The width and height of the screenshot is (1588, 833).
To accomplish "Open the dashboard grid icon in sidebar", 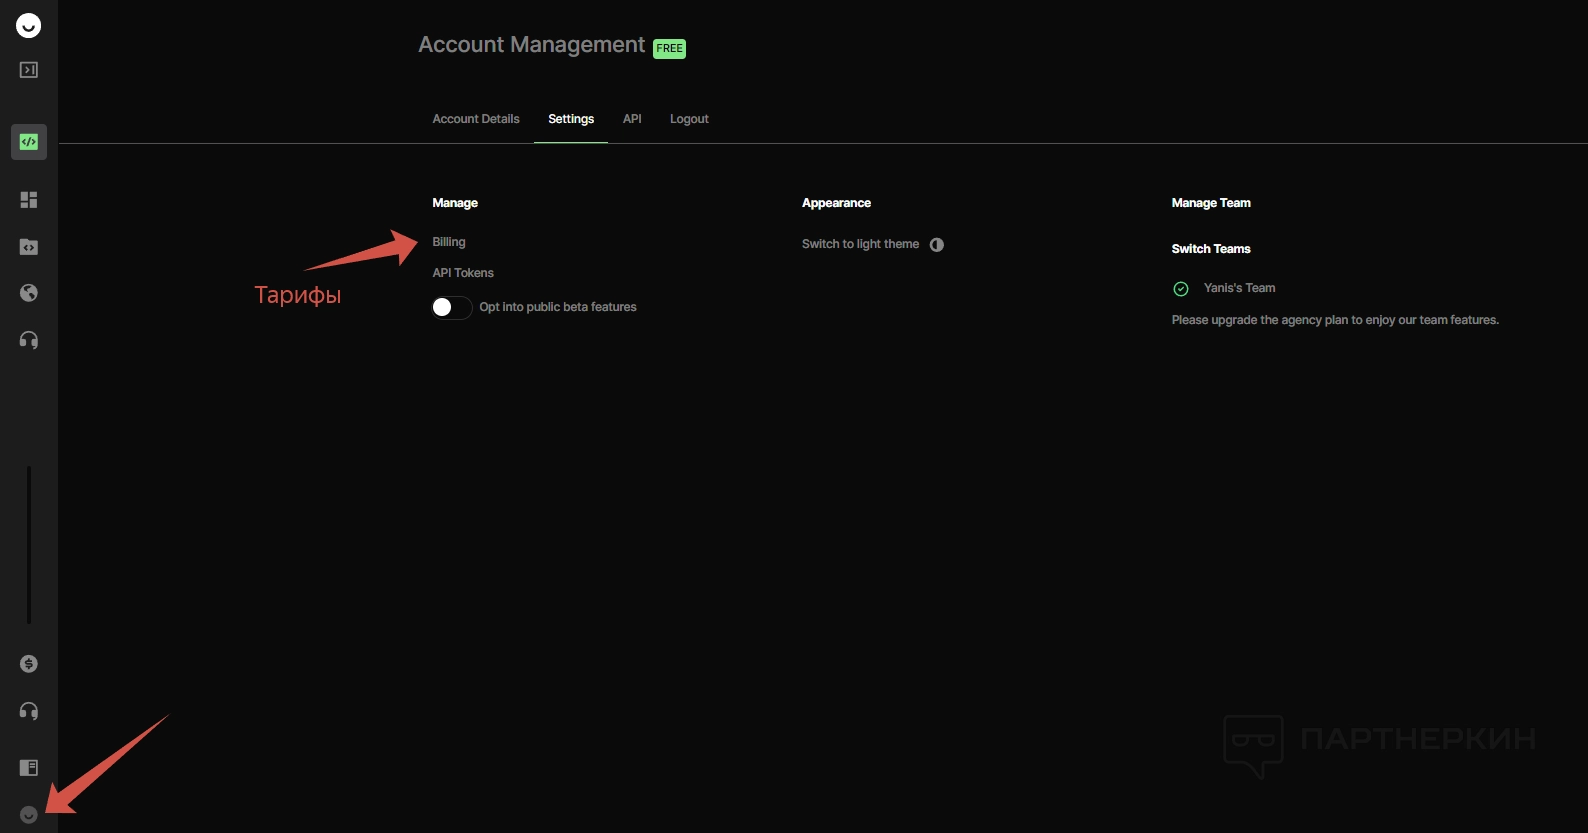I will click(29, 200).
